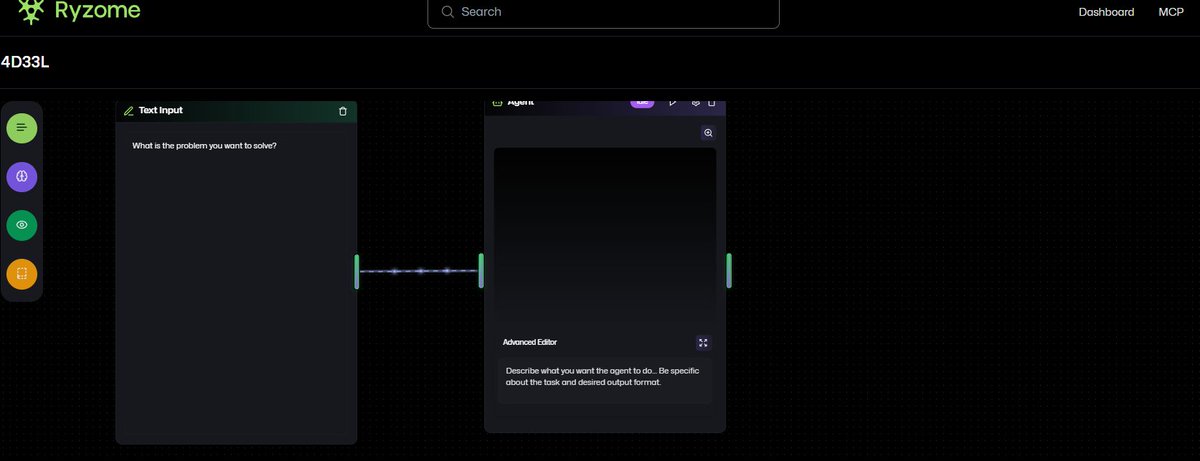The height and width of the screenshot is (461, 1200).
Task: Click the Agent prompt box "Describe what you want..."
Action: point(604,381)
